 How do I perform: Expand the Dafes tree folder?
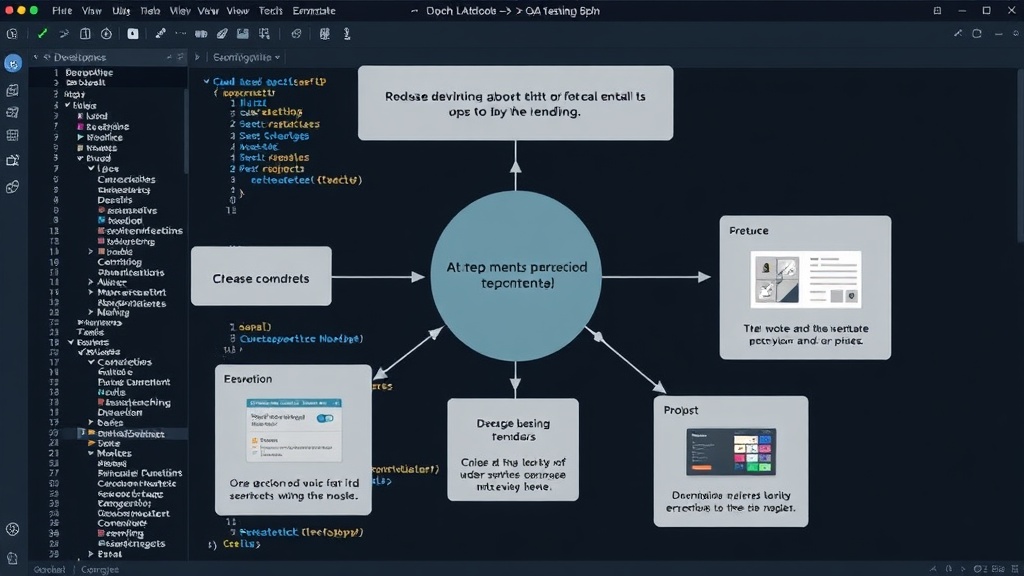[91, 423]
